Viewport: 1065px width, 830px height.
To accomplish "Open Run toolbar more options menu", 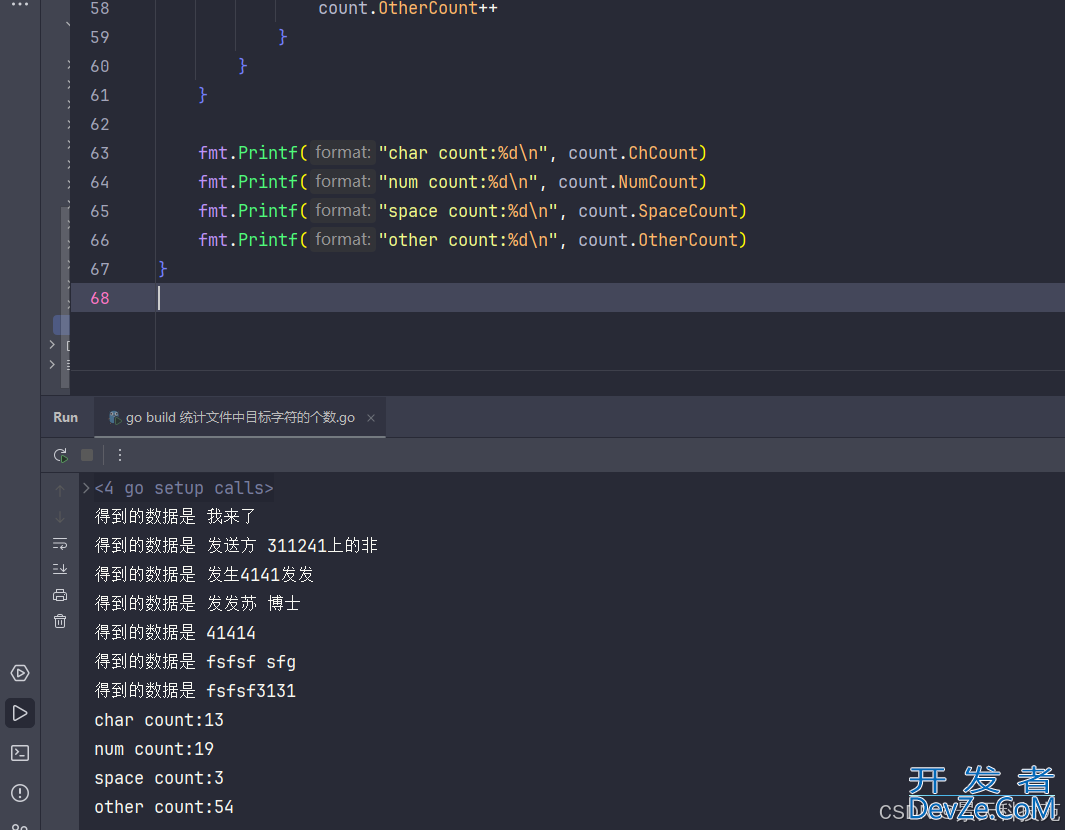I will [120, 455].
